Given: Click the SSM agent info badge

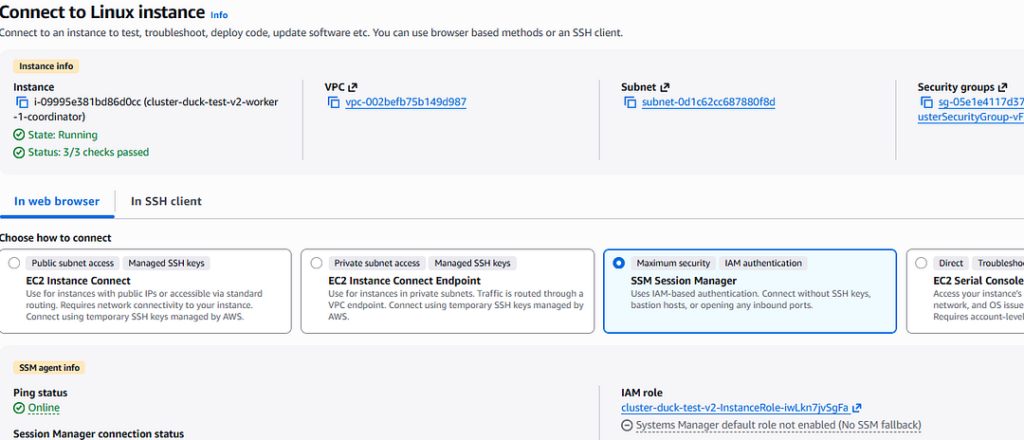Looking at the screenshot, I should pyautogui.click(x=49, y=368).
